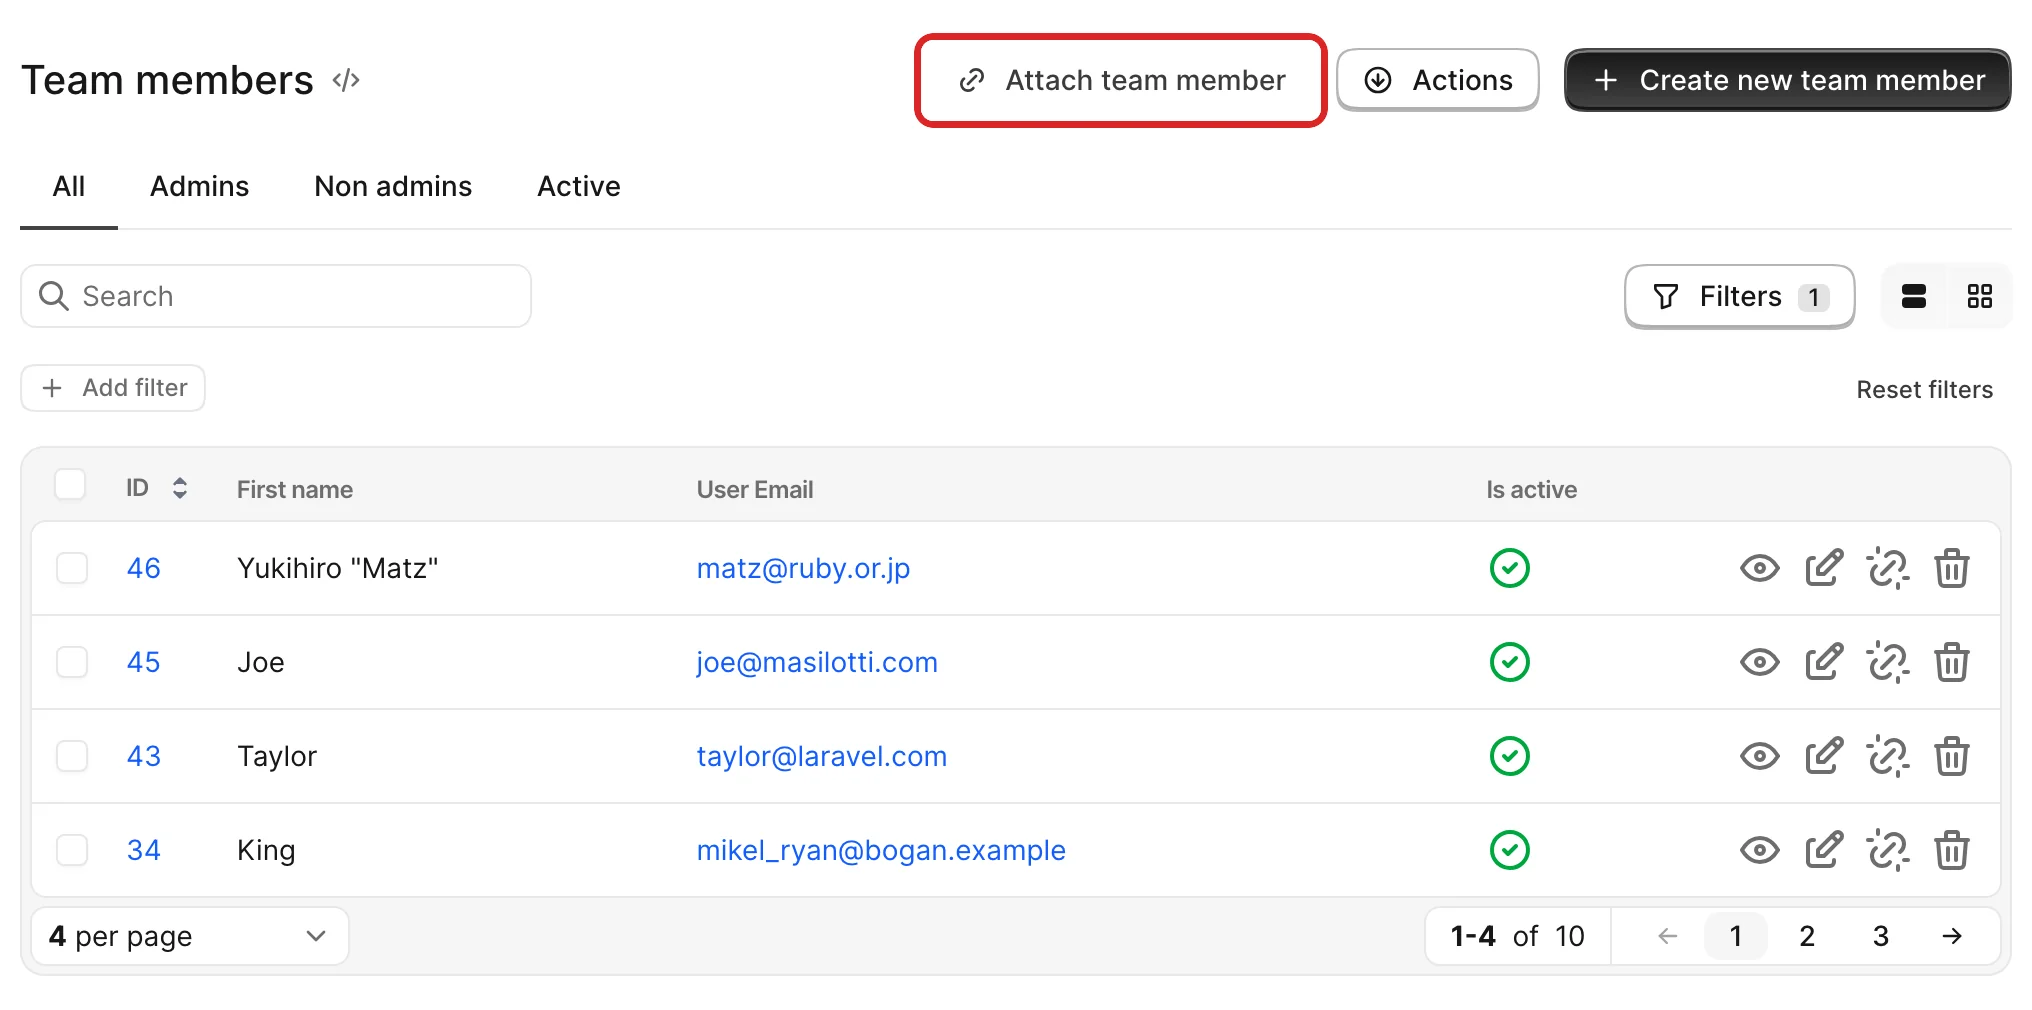2032x1010 pixels.
Task: Switch to the Admins tab
Action: (199, 186)
